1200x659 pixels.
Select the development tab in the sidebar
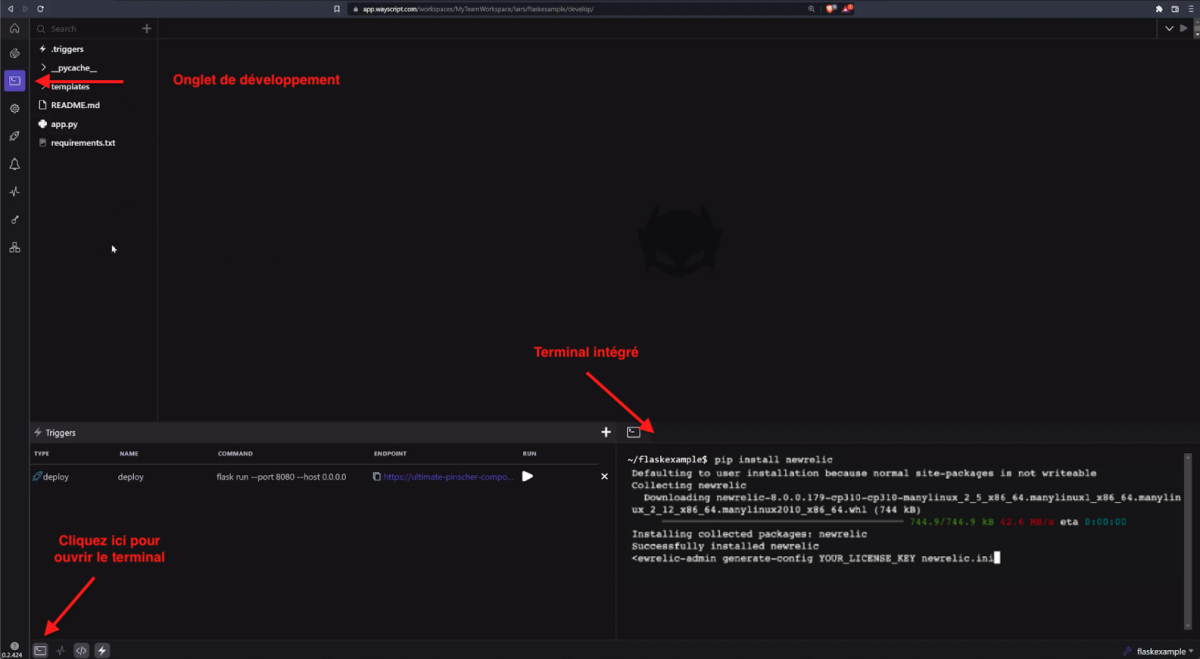click(x=14, y=80)
